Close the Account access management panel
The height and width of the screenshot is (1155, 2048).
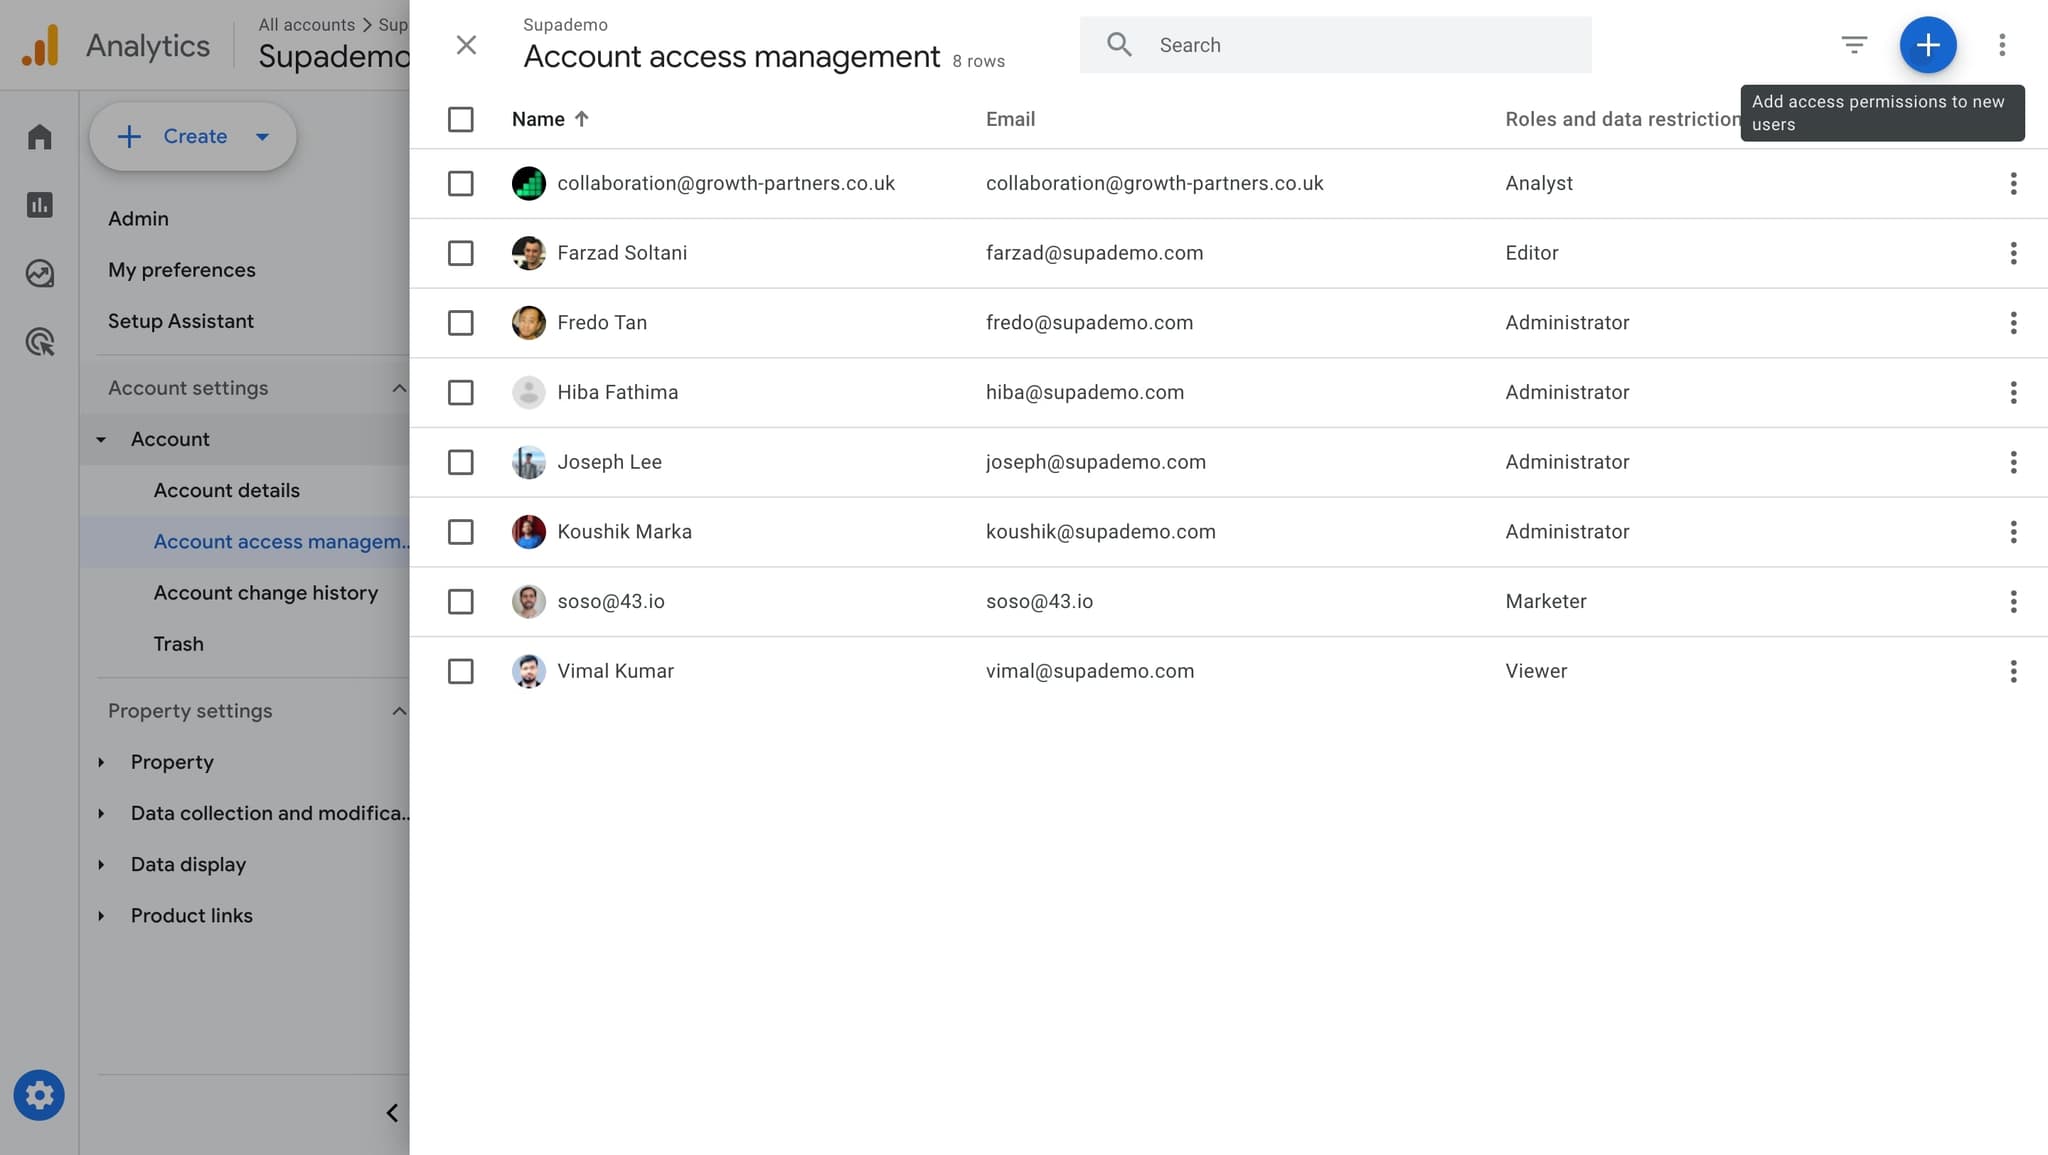466,45
